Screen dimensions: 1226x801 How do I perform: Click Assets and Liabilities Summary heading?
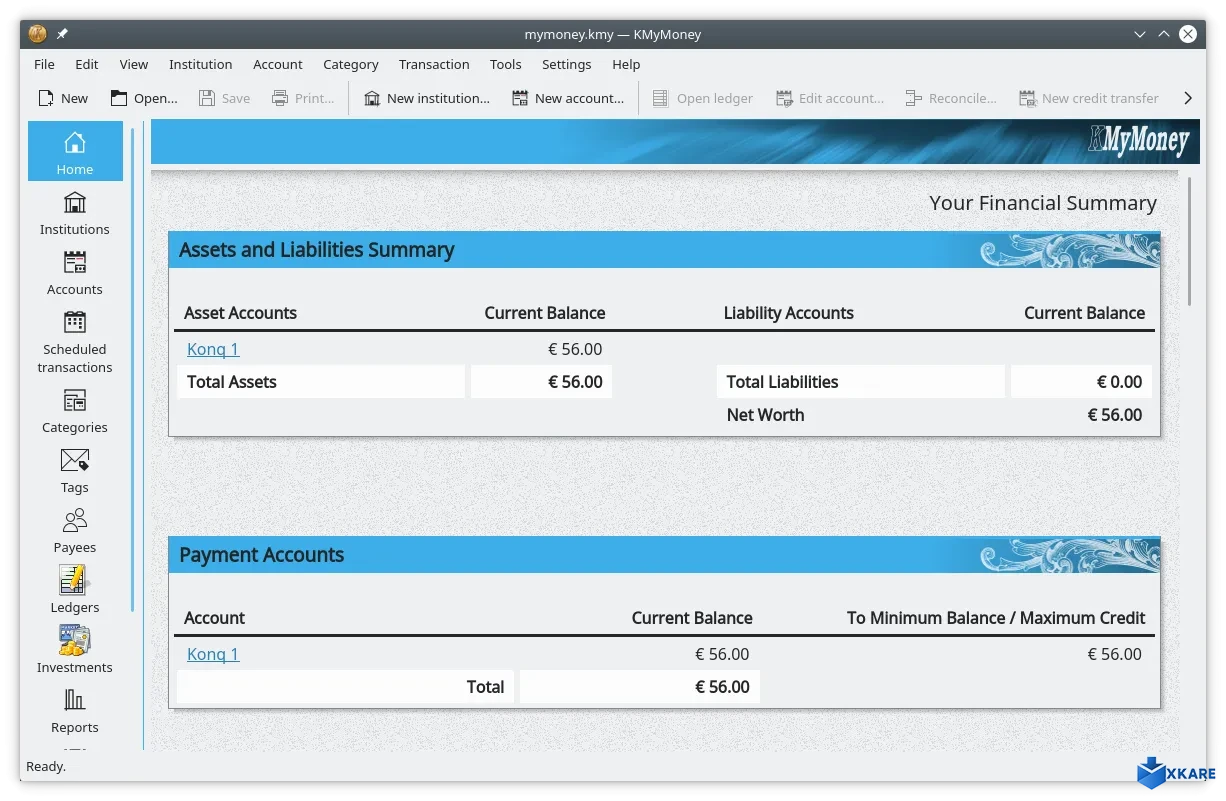coord(317,250)
